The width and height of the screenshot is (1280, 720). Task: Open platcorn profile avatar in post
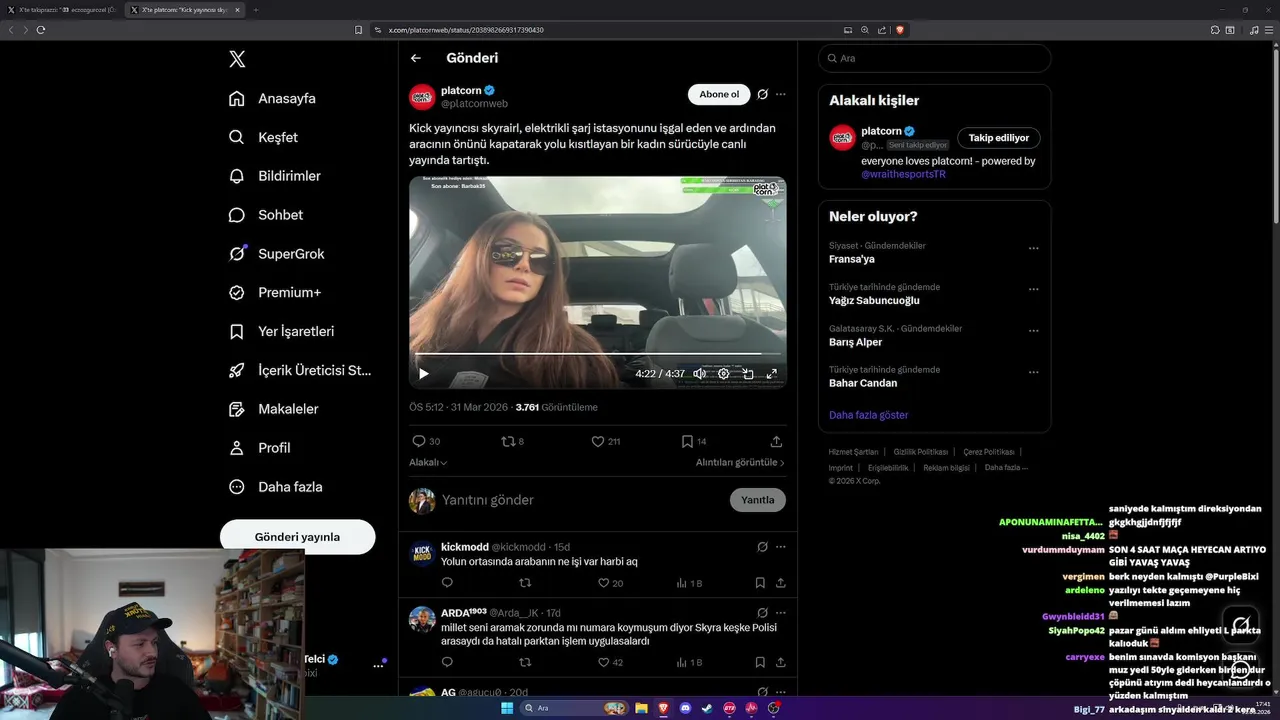tap(422, 97)
